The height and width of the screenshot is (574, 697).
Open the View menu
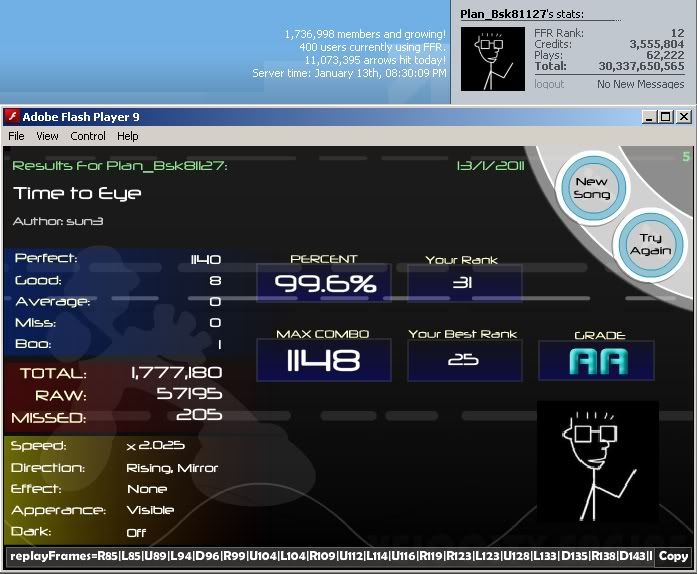click(47, 136)
